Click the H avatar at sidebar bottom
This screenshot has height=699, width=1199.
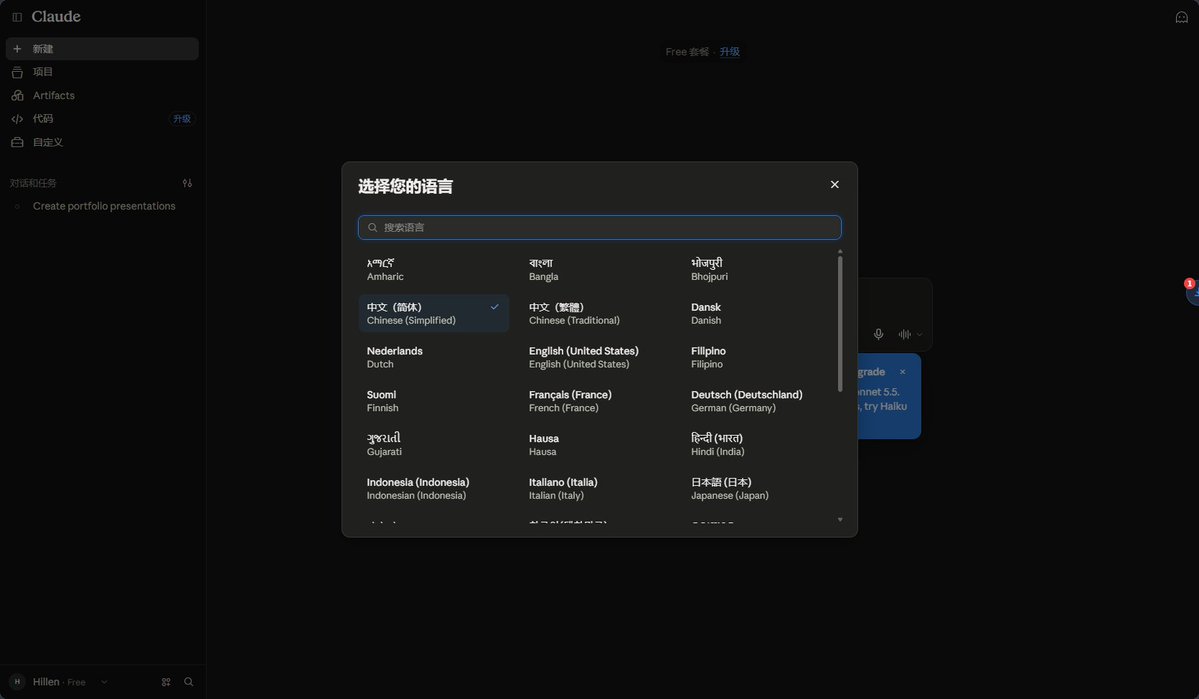[17, 682]
